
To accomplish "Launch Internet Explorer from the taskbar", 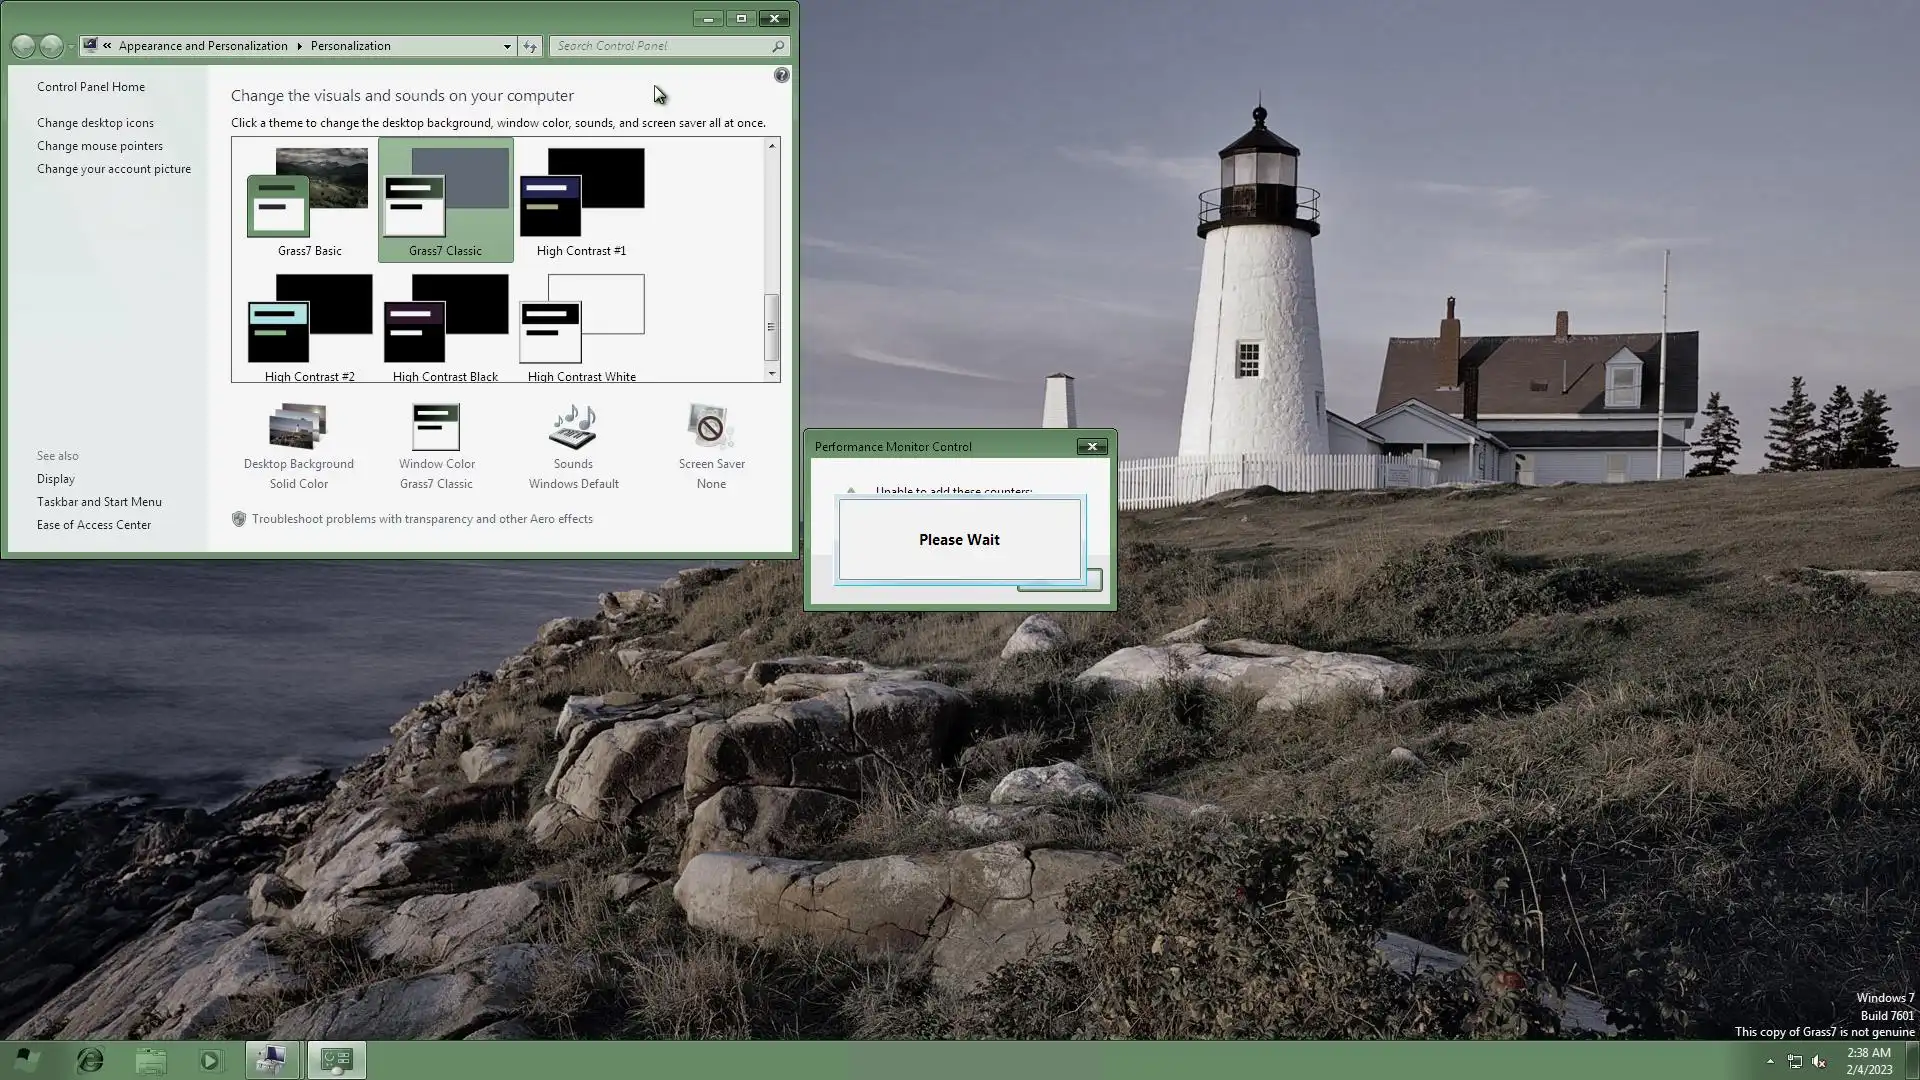I will [x=90, y=1060].
